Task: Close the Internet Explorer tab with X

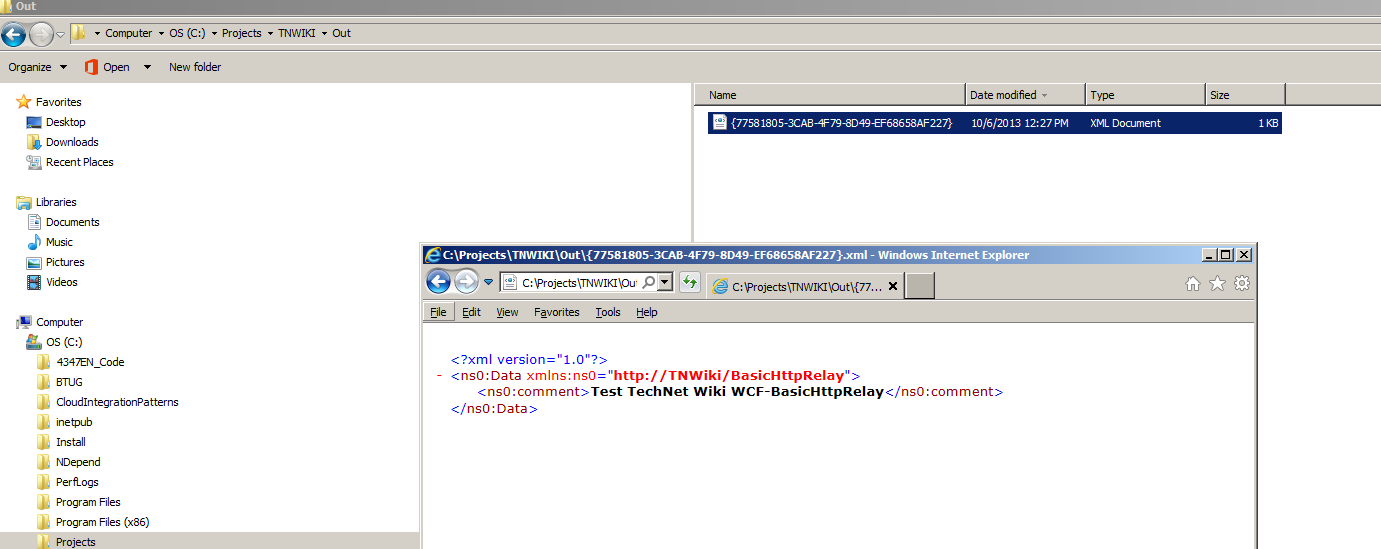Action: pos(893,286)
